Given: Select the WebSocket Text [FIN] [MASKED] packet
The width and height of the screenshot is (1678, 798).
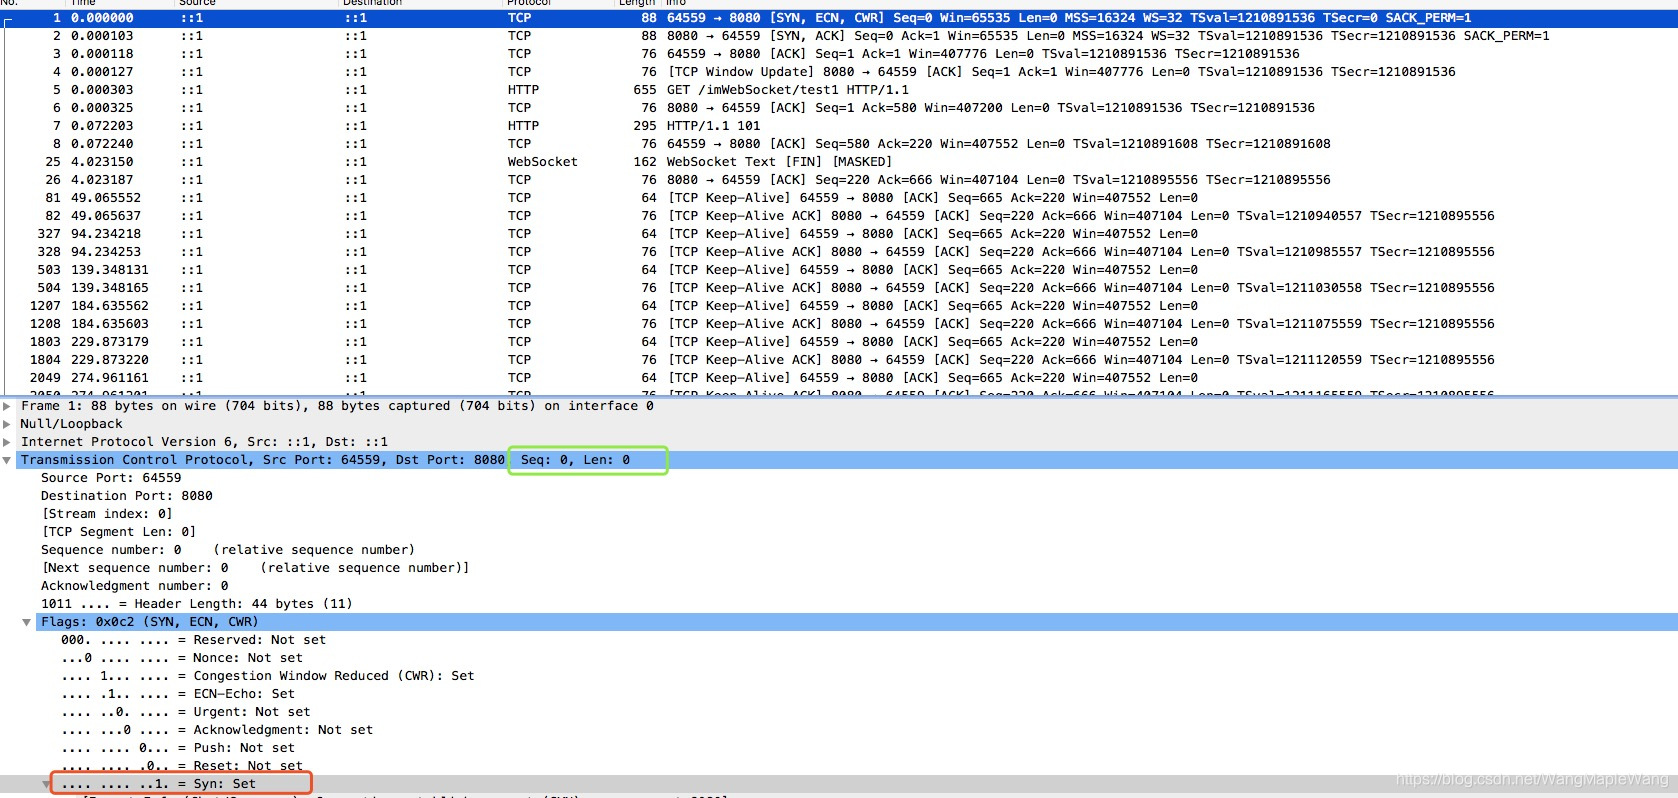Looking at the screenshot, I should coord(839,162).
